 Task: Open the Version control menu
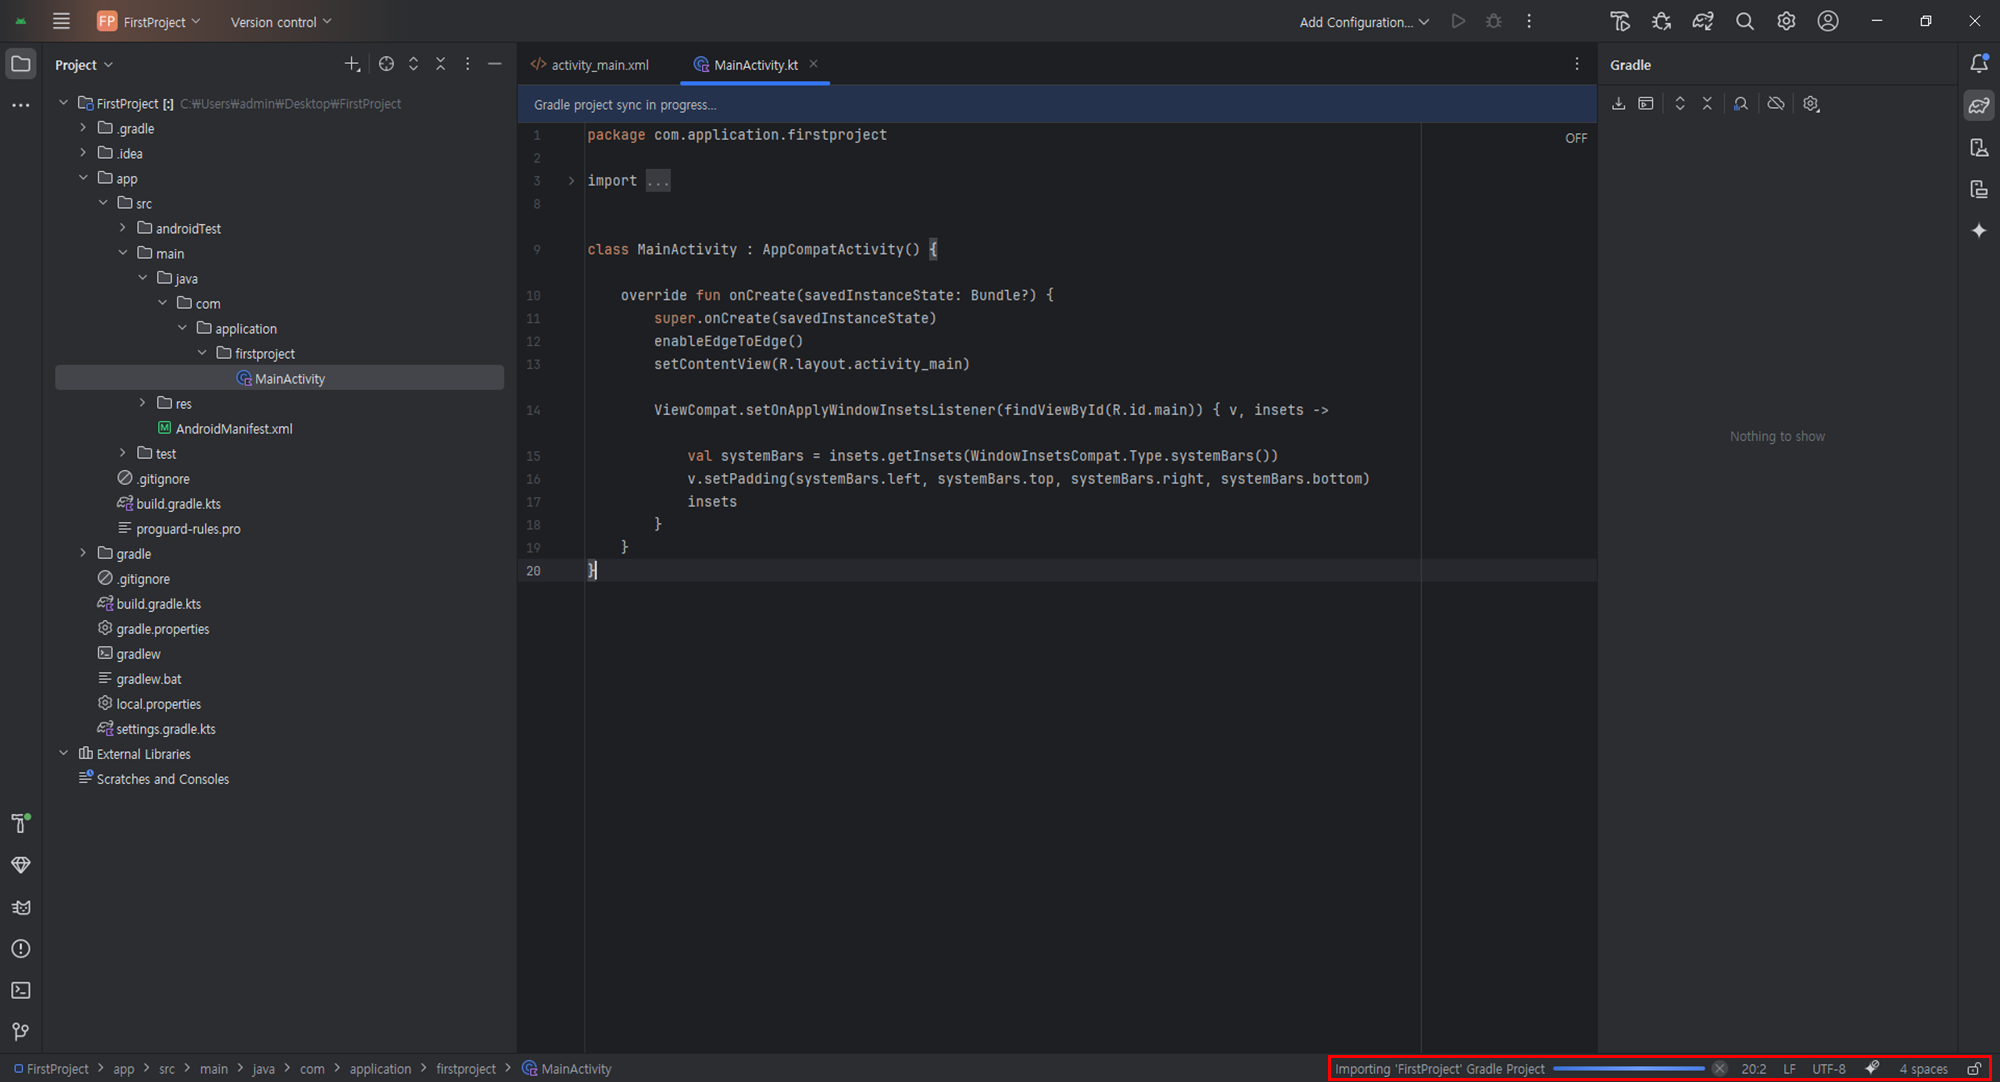click(280, 22)
